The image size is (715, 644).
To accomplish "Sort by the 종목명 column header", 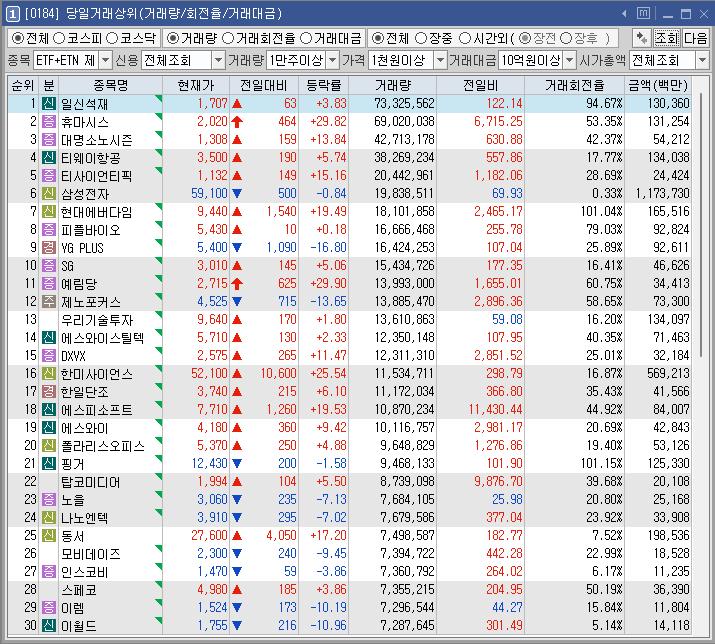I will [110, 85].
